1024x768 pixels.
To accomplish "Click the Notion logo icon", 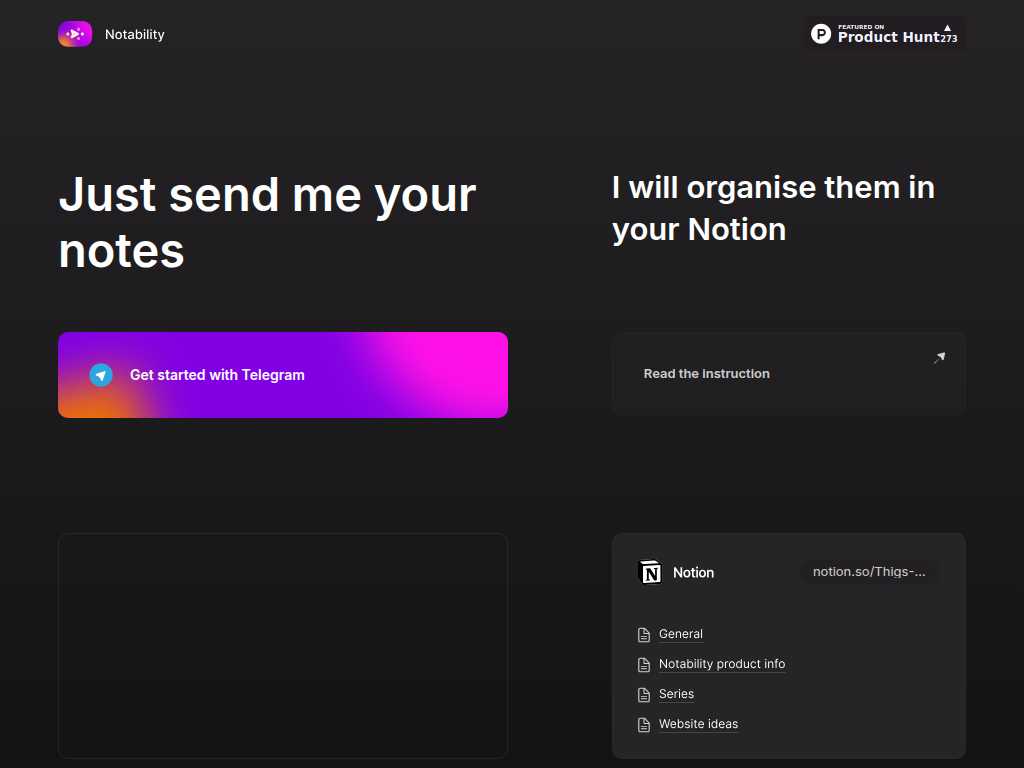I will point(650,572).
